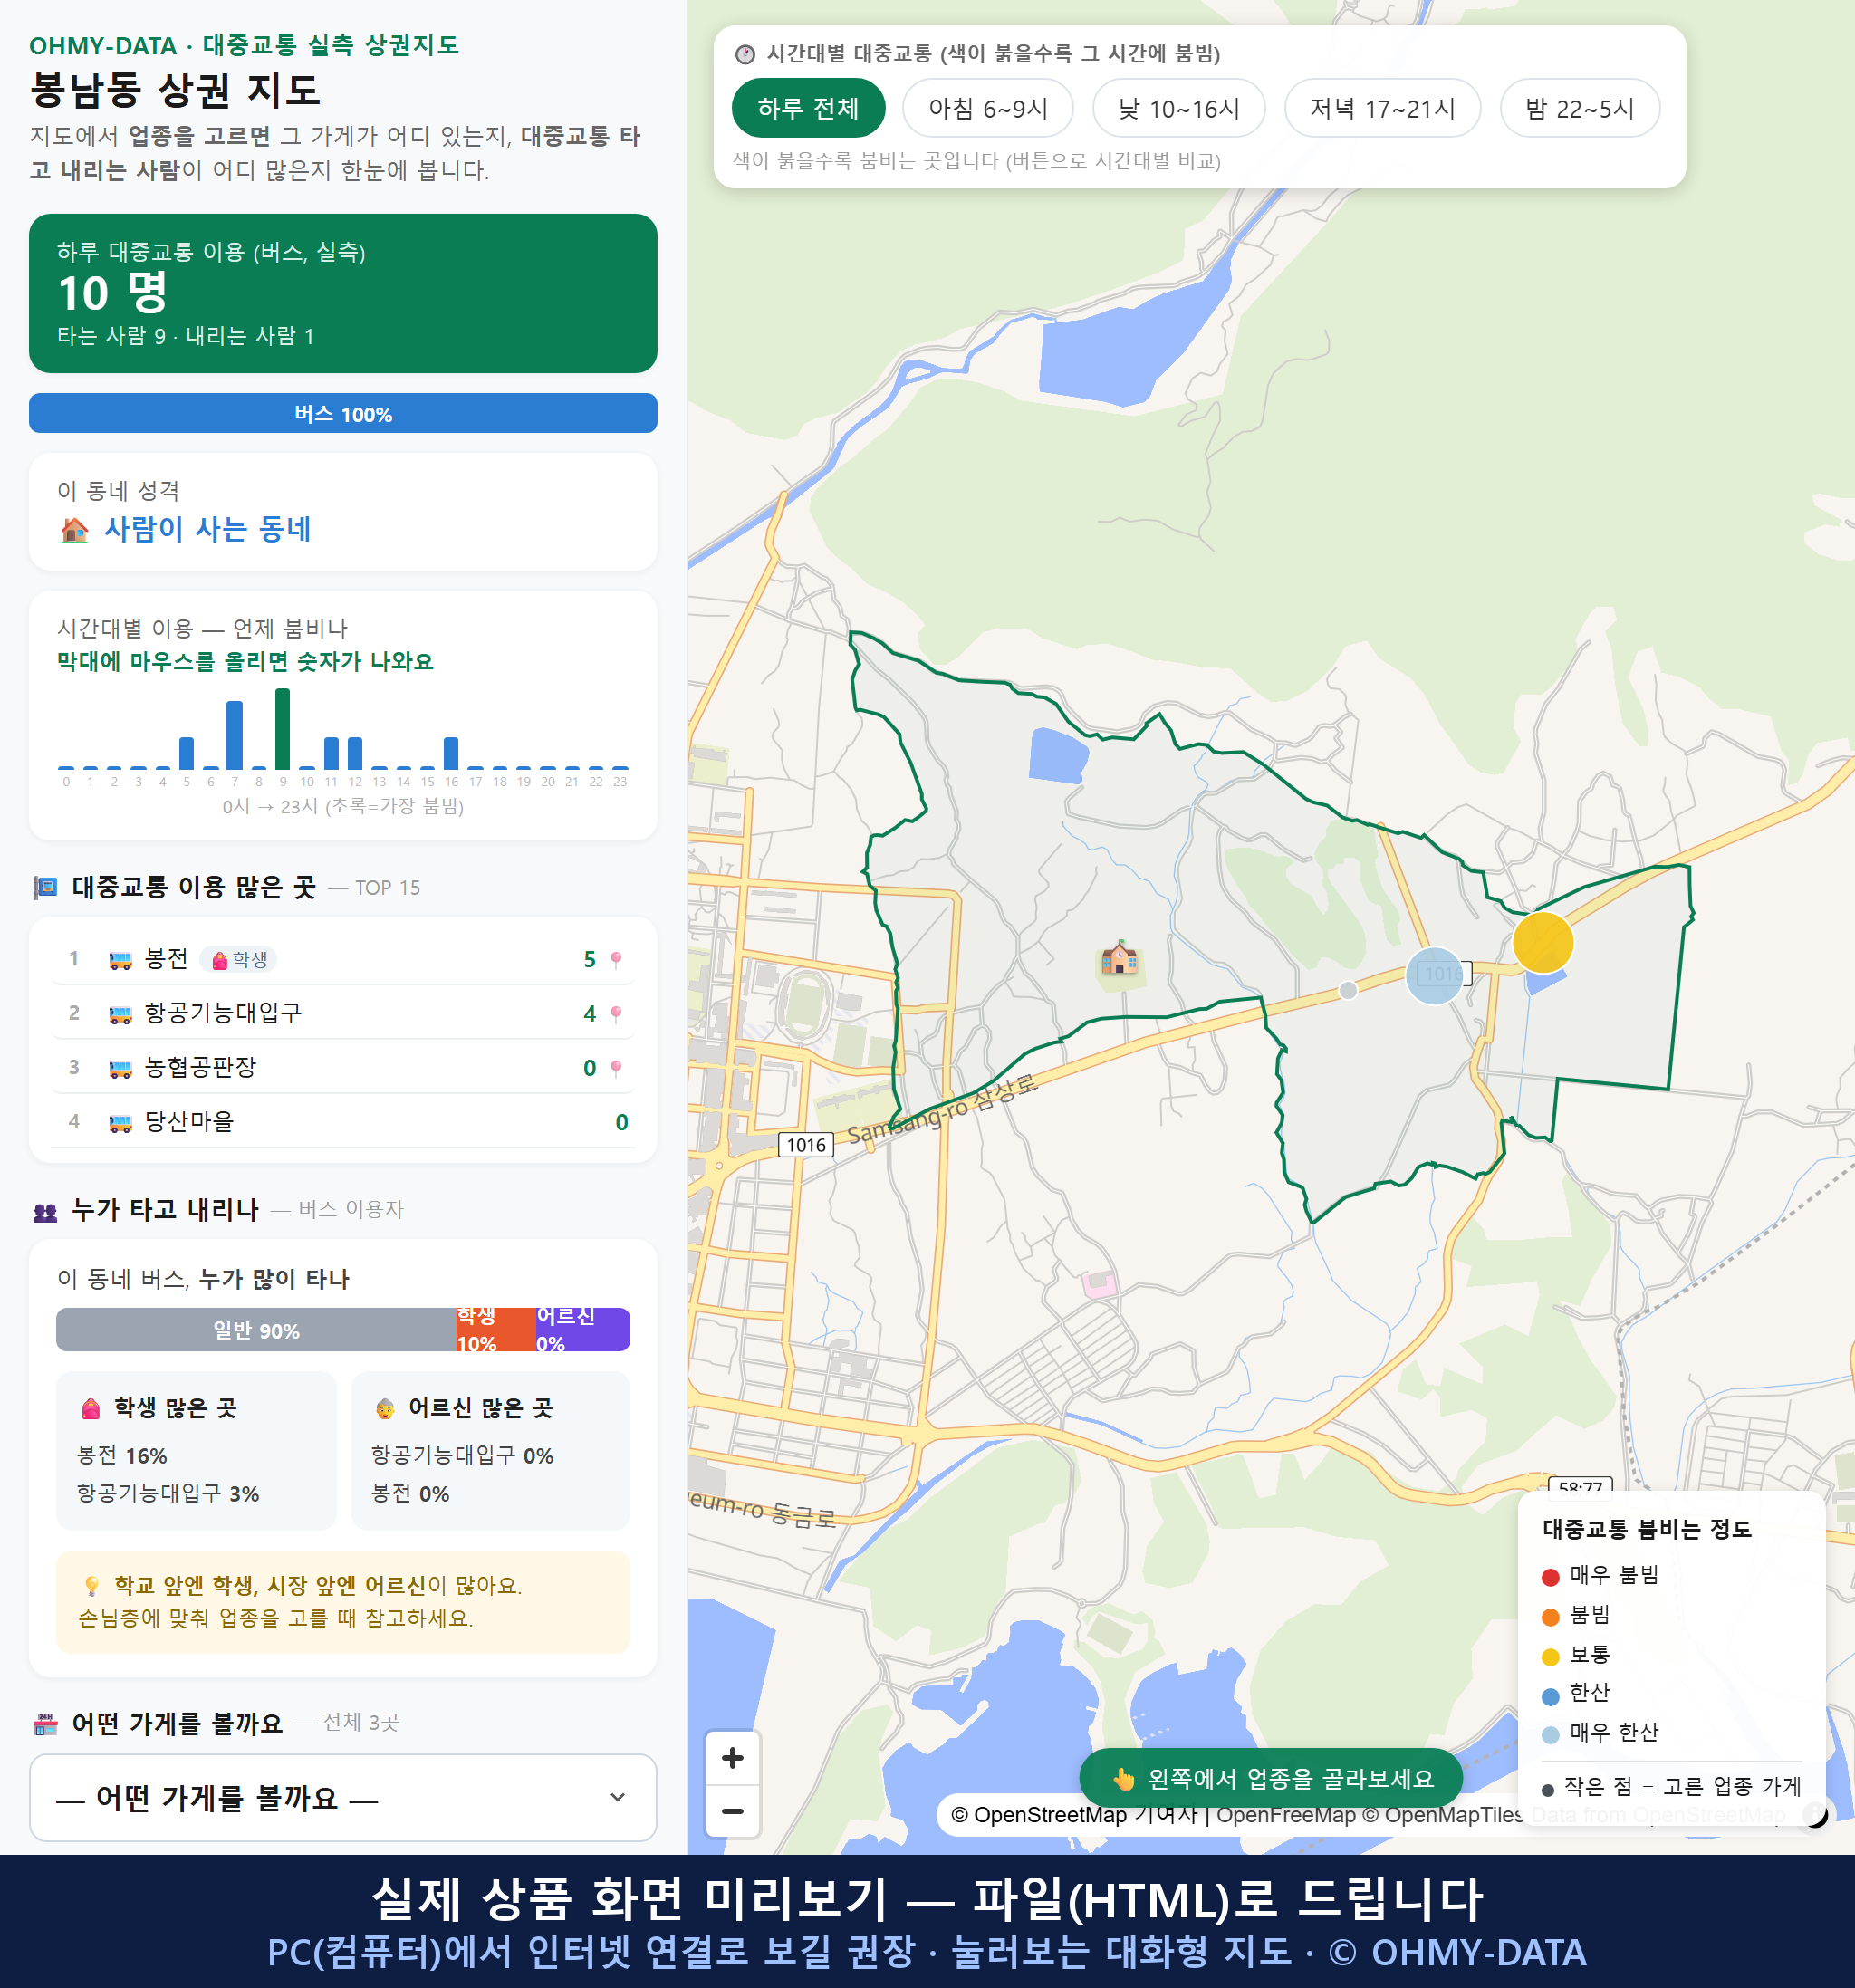Open the OpenMapTiles attribution link

tap(1444, 1815)
